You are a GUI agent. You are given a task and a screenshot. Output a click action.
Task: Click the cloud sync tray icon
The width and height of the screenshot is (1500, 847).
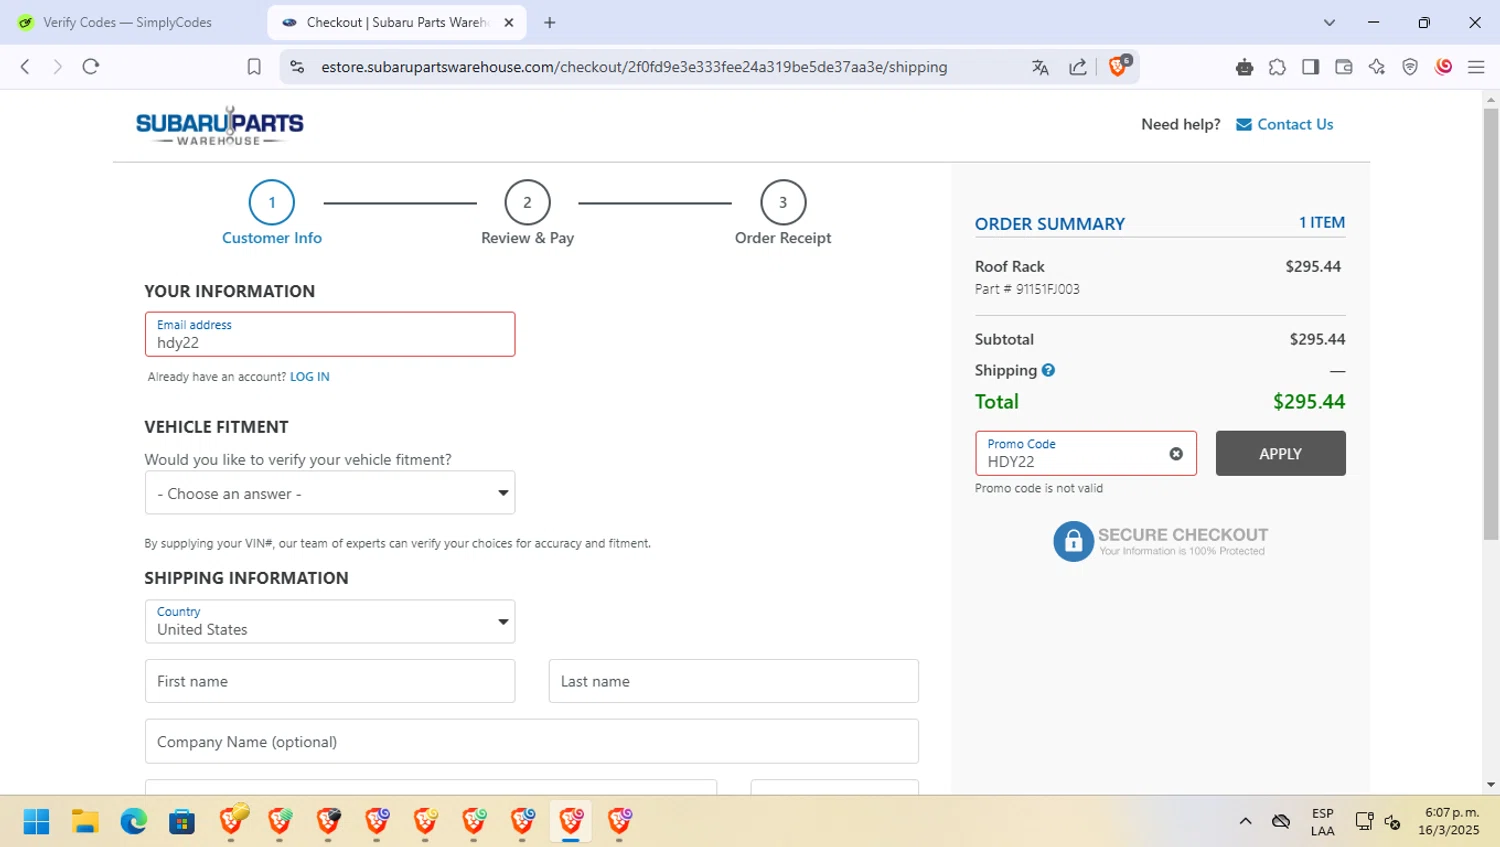[1281, 822]
